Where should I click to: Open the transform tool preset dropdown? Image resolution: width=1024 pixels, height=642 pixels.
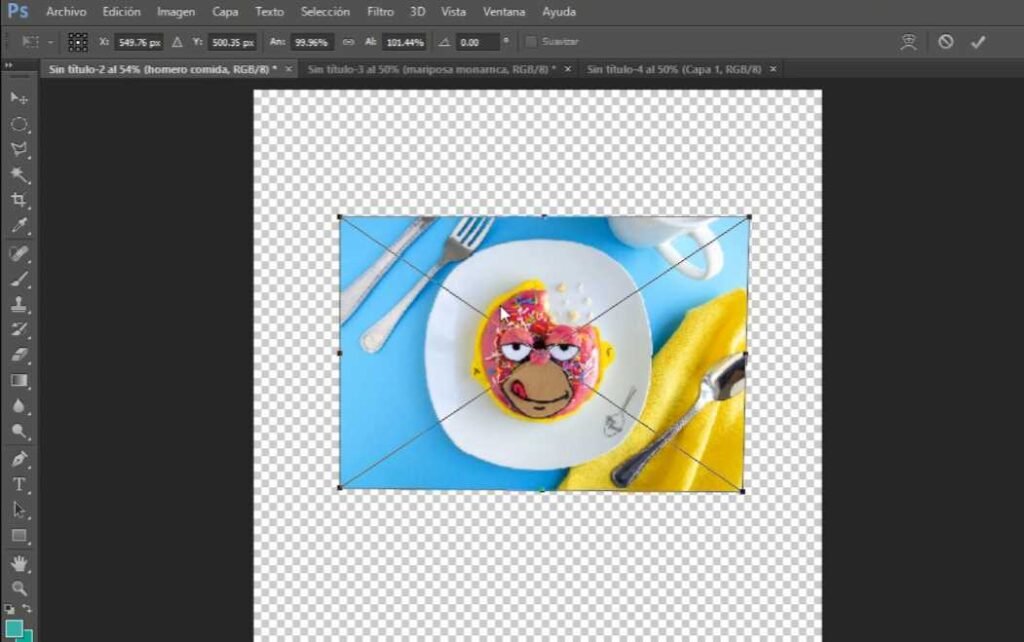click(x=50, y=42)
